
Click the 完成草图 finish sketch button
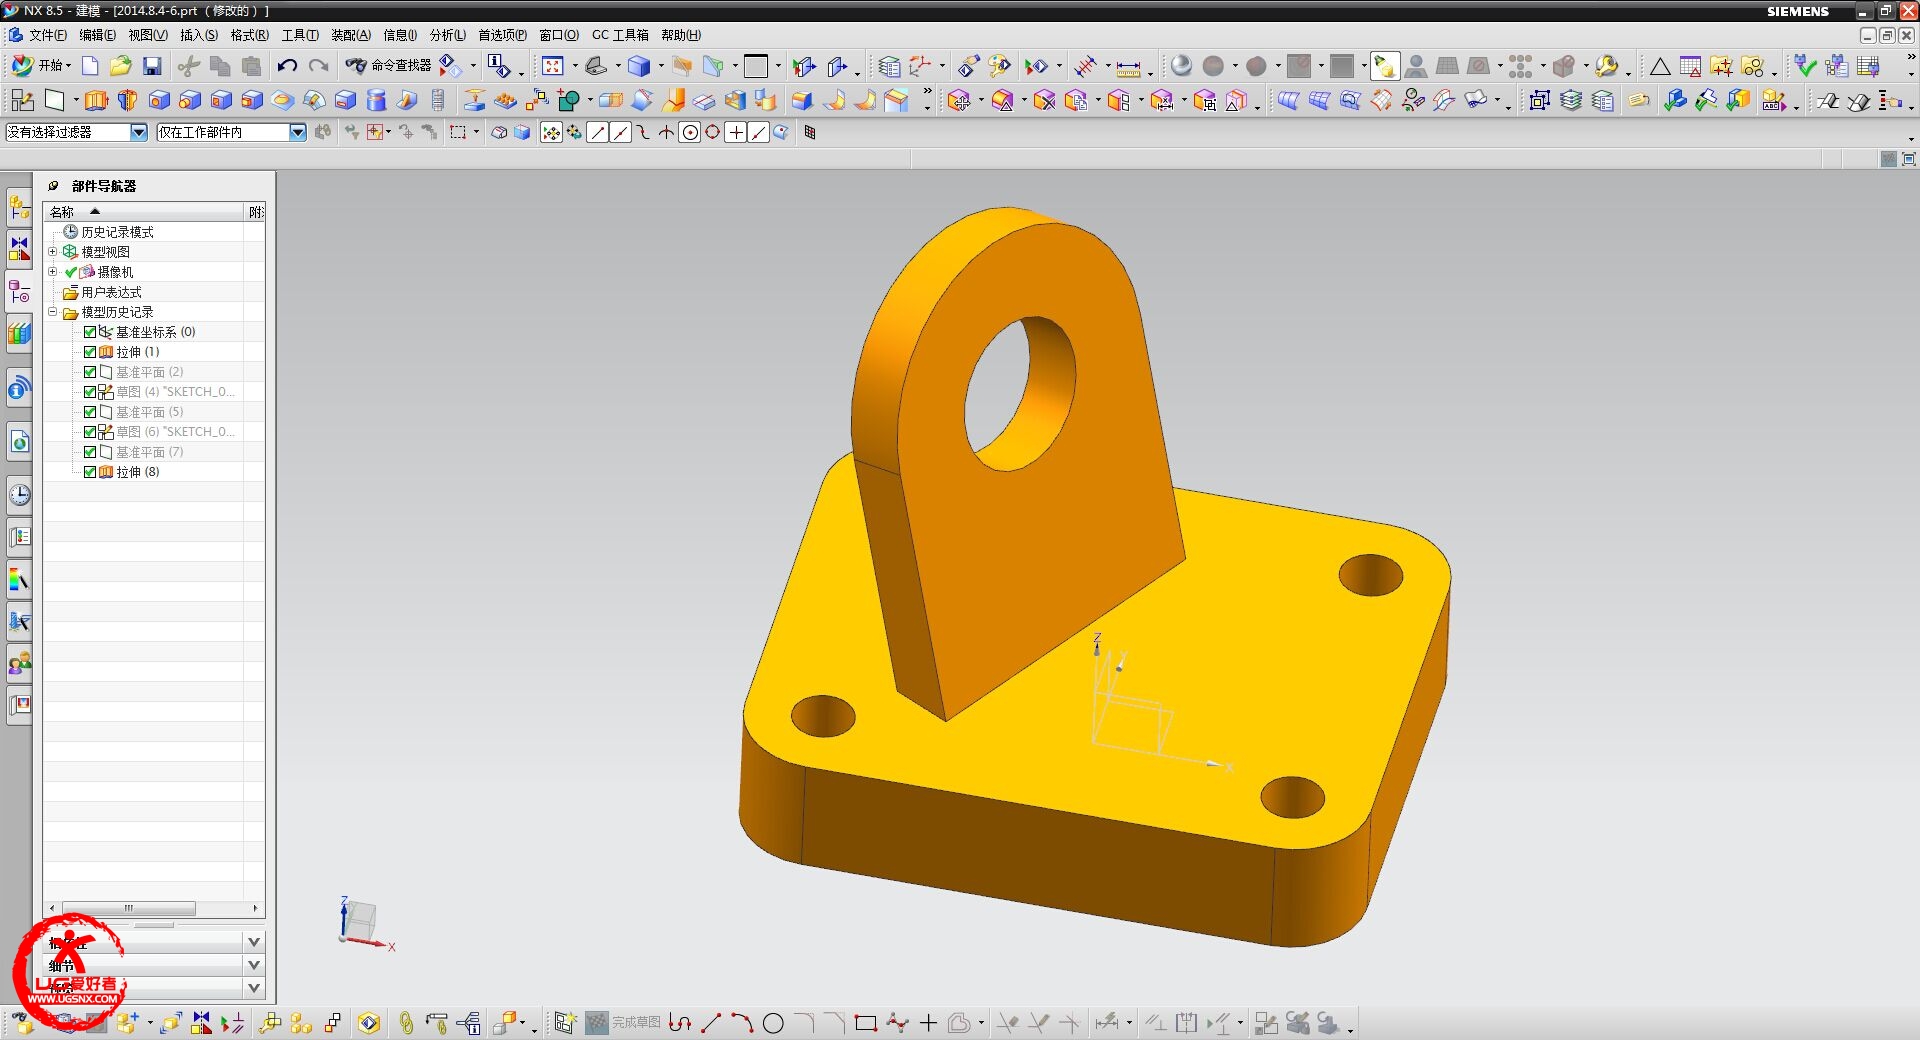click(x=624, y=1022)
